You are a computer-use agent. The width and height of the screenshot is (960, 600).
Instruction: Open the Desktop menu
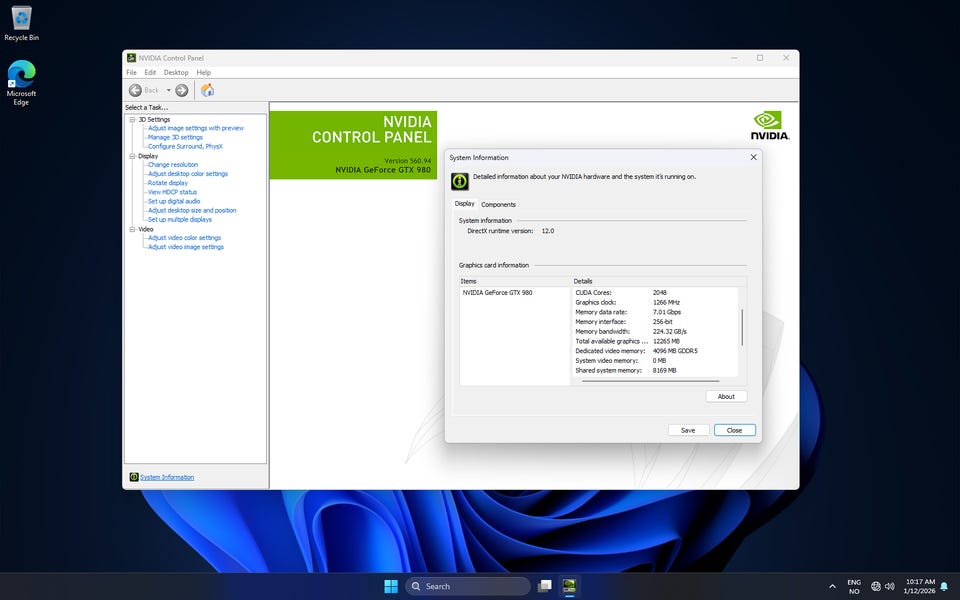point(176,73)
